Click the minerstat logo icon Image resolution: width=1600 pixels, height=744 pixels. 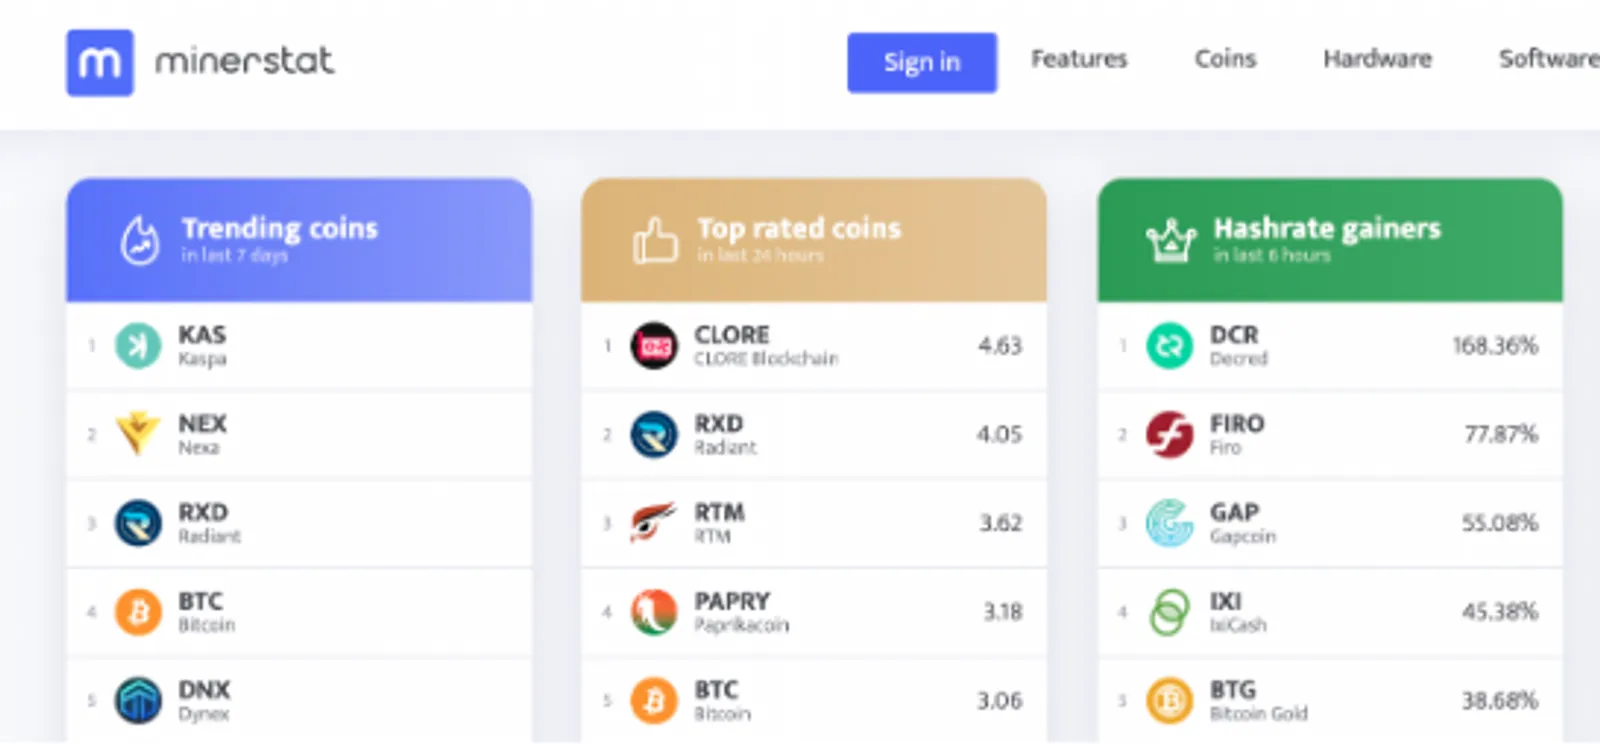click(x=100, y=63)
